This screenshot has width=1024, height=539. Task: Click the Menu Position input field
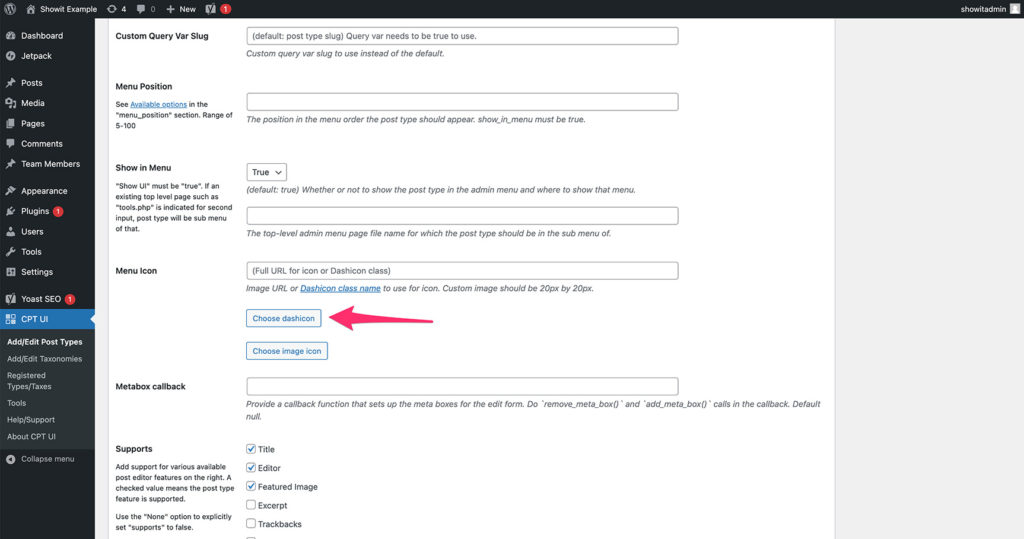(x=462, y=101)
